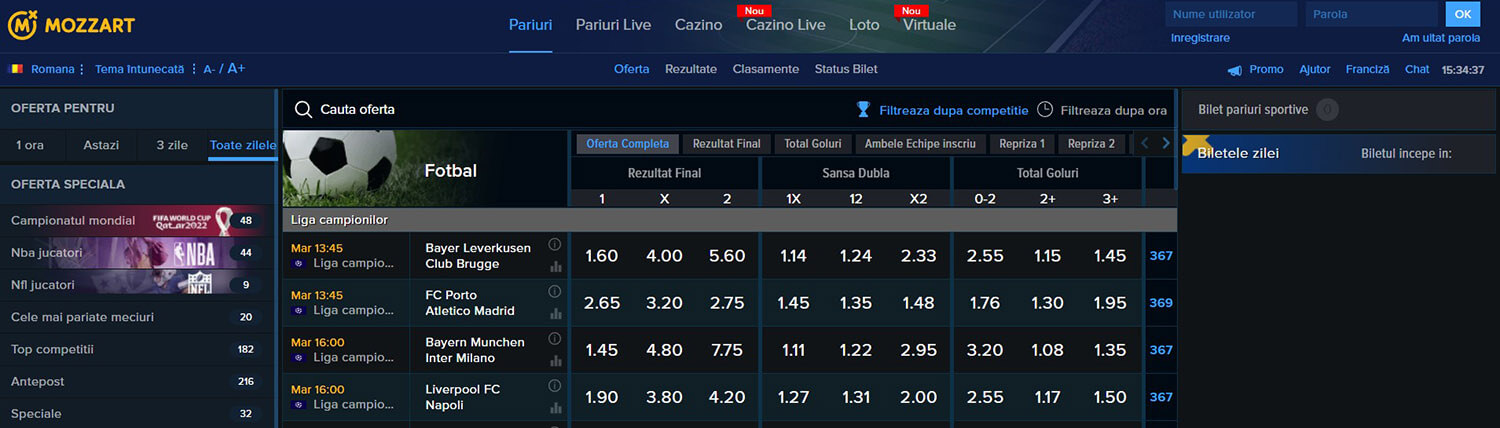1500x428 pixels.
Task: Expand more bets 367 for Liverpool FC
Action: coord(1161,397)
